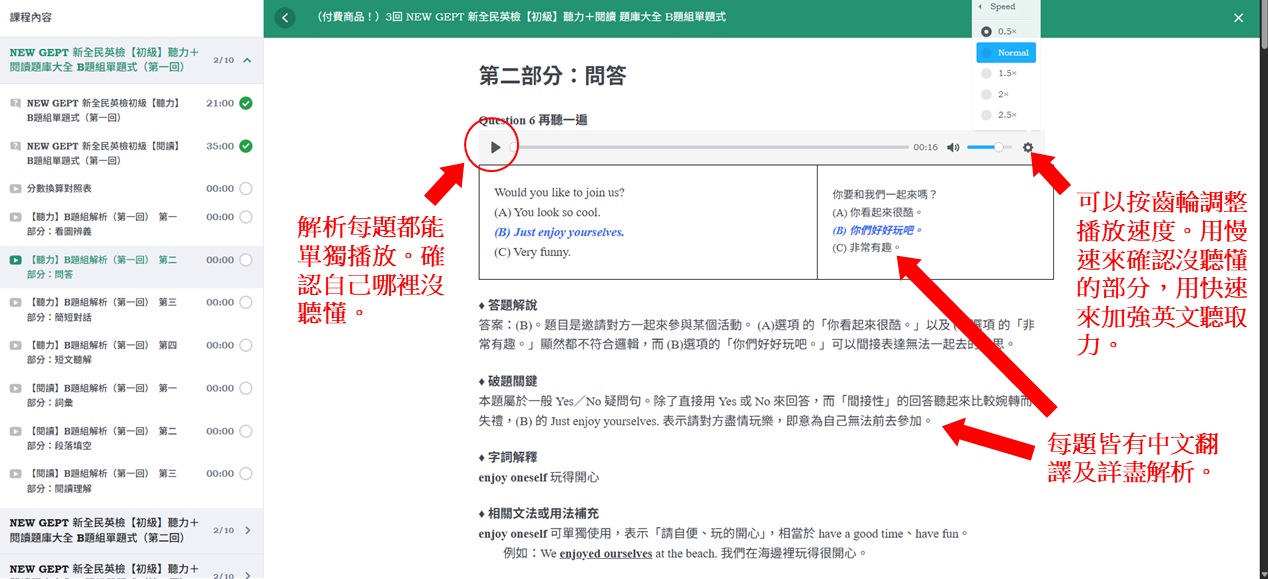Select the 2× playback speed
The width and height of the screenshot is (1268, 579).
(1005, 94)
